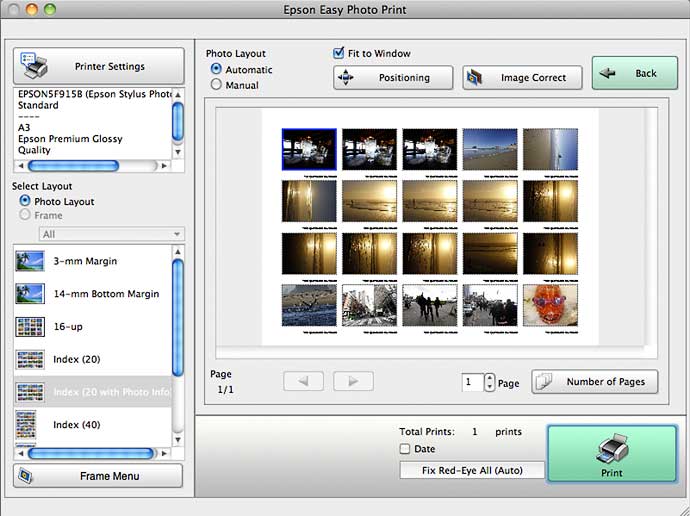Open the All layout filter dropdown
The height and width of the screenshot is (516, 690).
(110, 234)
